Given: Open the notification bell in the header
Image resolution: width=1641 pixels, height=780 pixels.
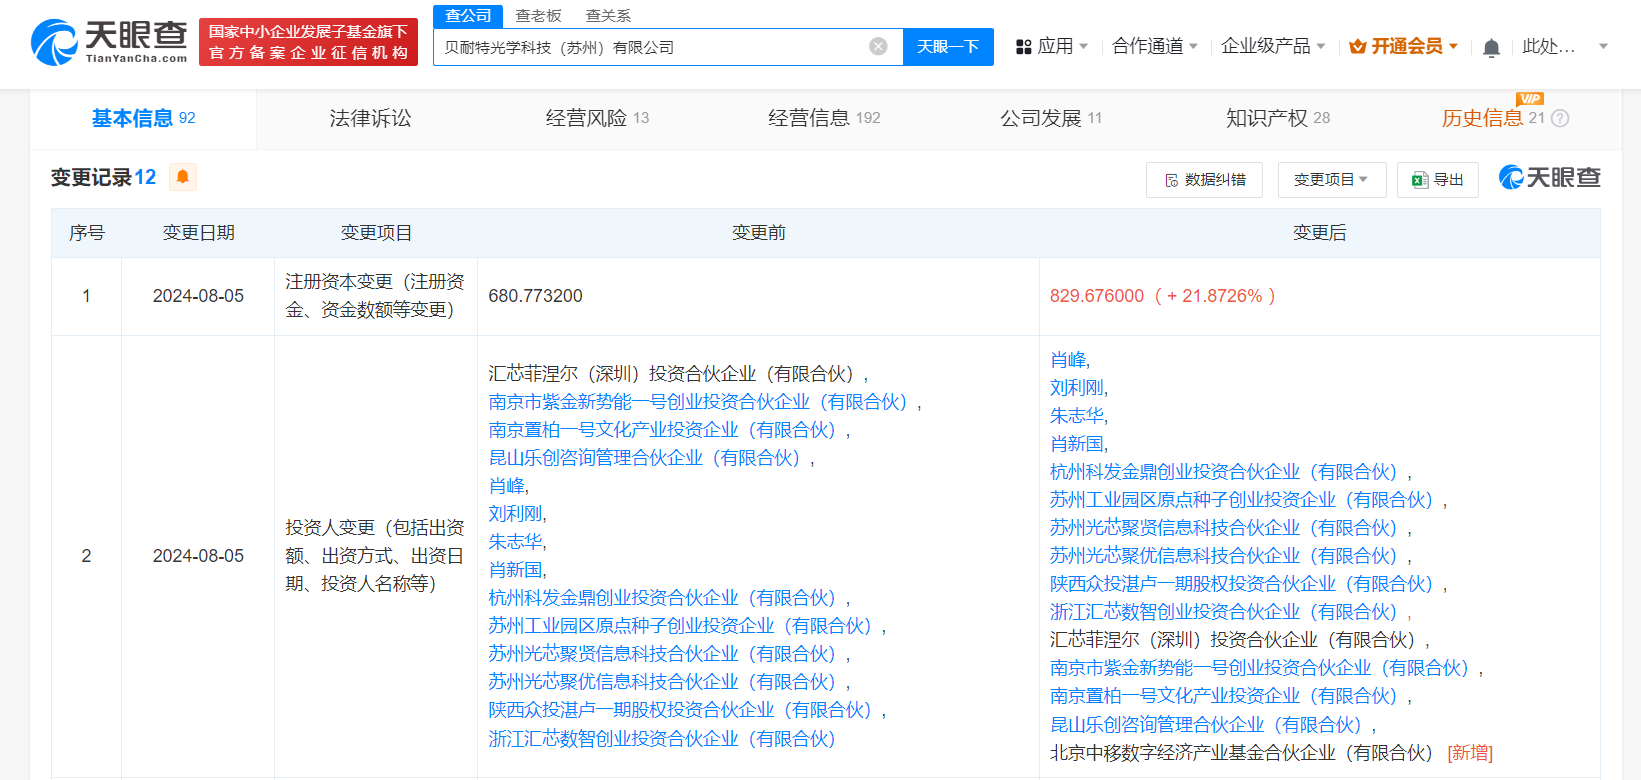Looking at the screenshot, I should pyautogui.click(x=1491, y=47).
